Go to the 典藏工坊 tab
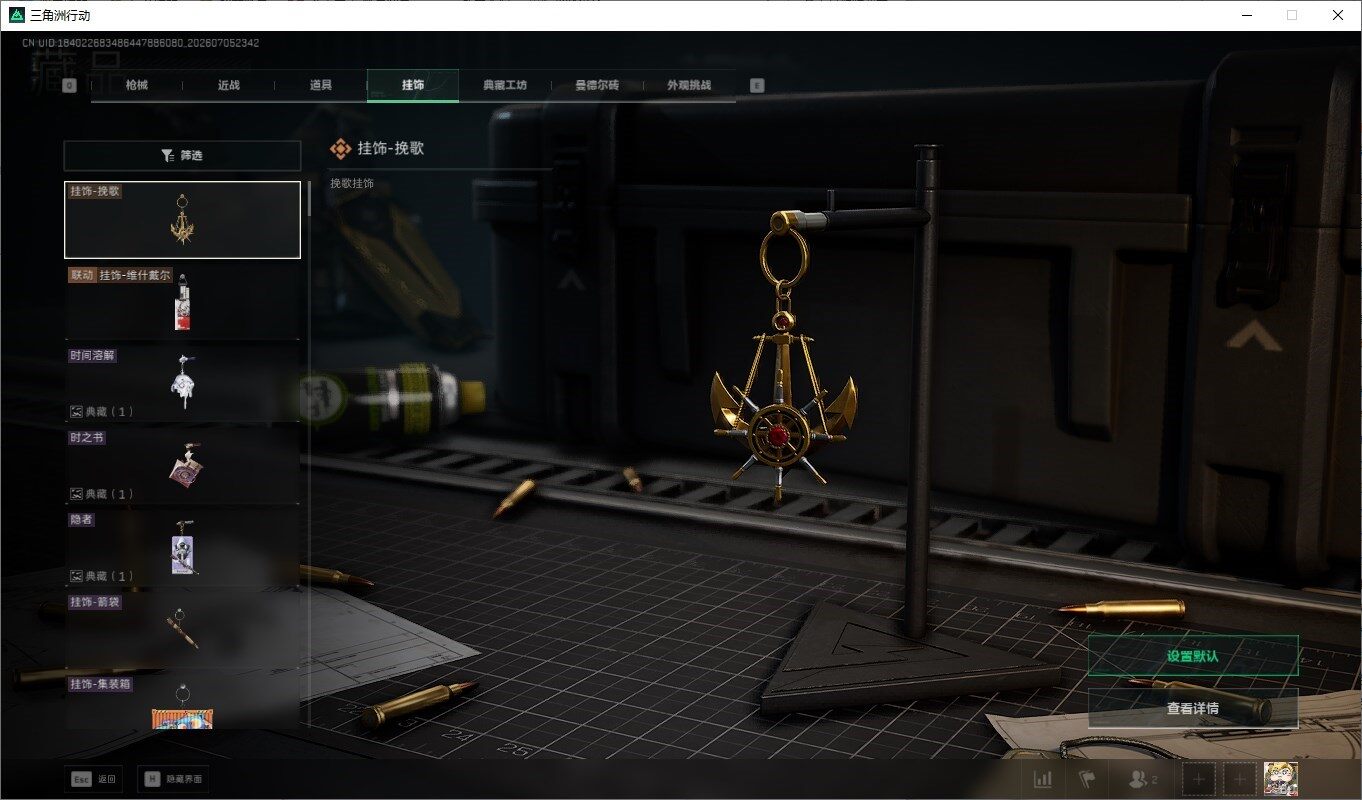The width and height of the screenshot is (1362, 800). pyautogui.click(x=505, y=86)
